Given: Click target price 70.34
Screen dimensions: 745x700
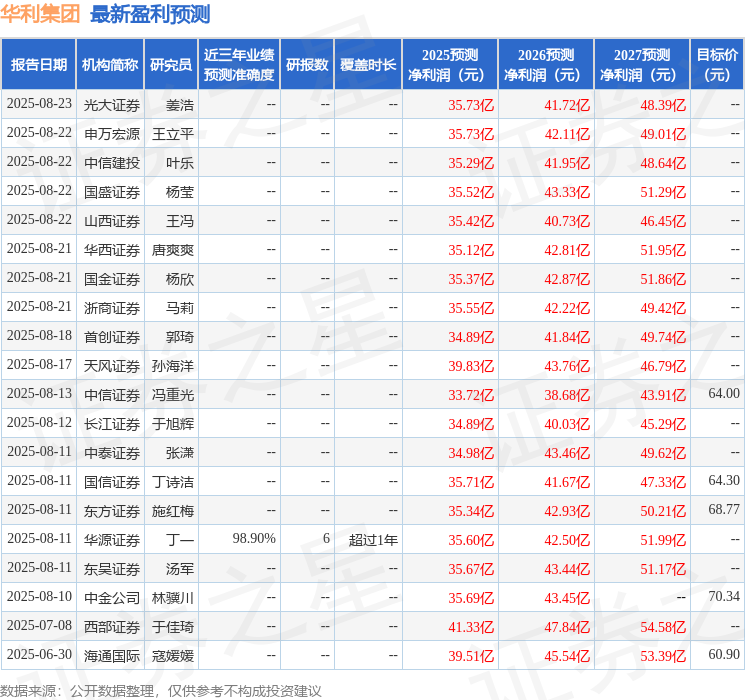Looking at the screenshot, I should (x=724, y=596).
